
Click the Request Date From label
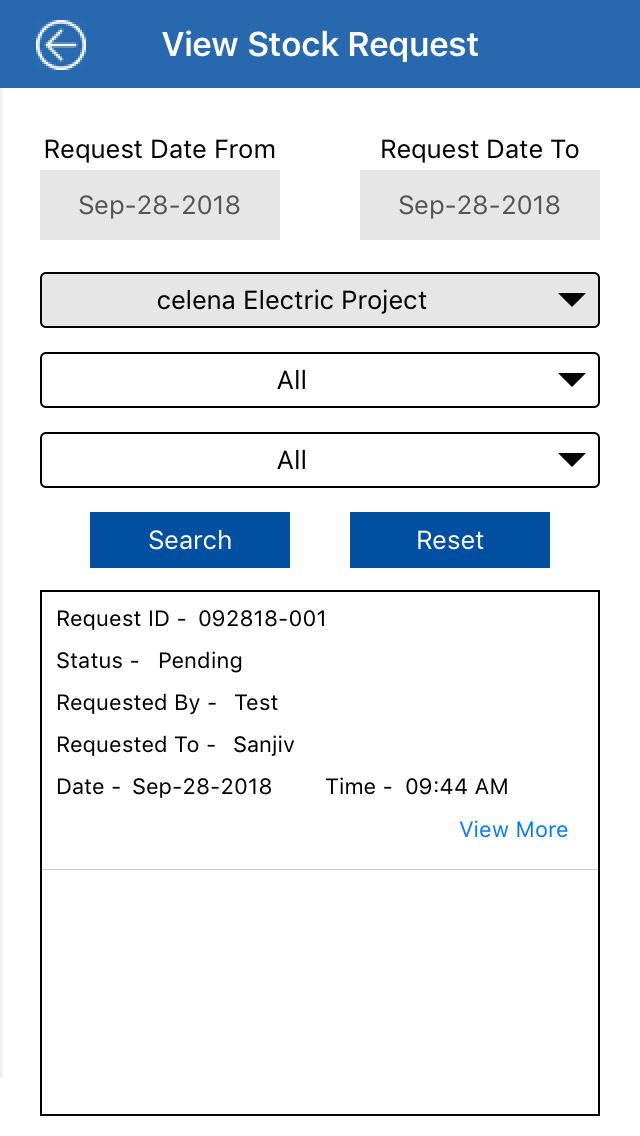pyautogui.click(x=160, y=150)
